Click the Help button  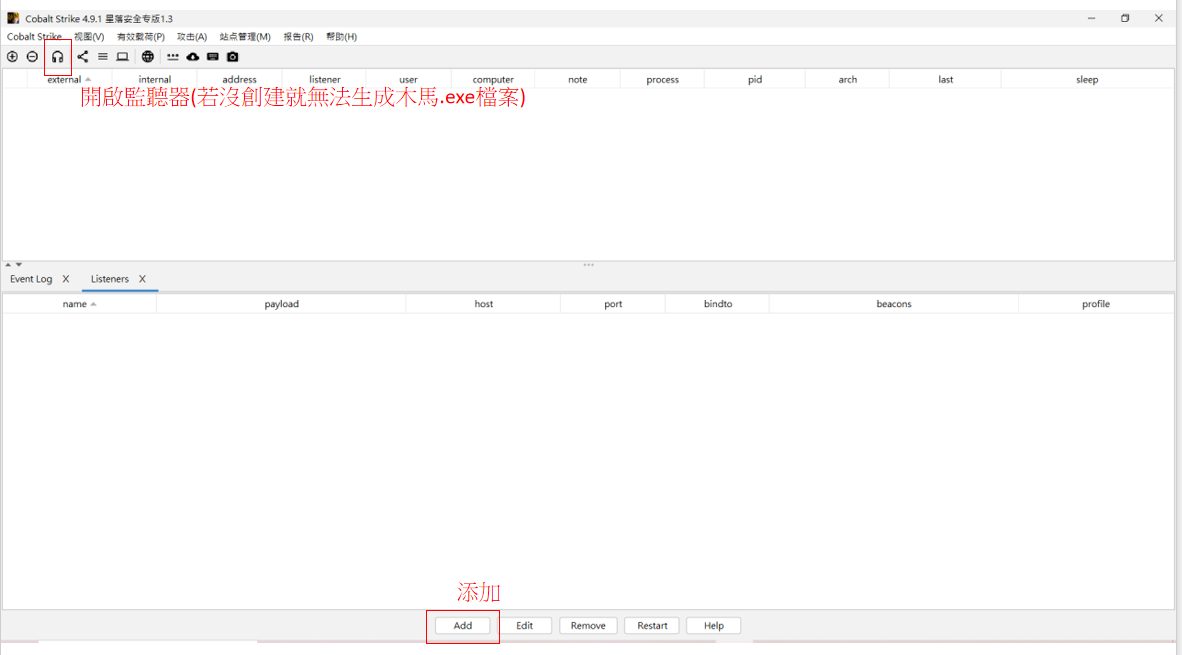(714, 626)
